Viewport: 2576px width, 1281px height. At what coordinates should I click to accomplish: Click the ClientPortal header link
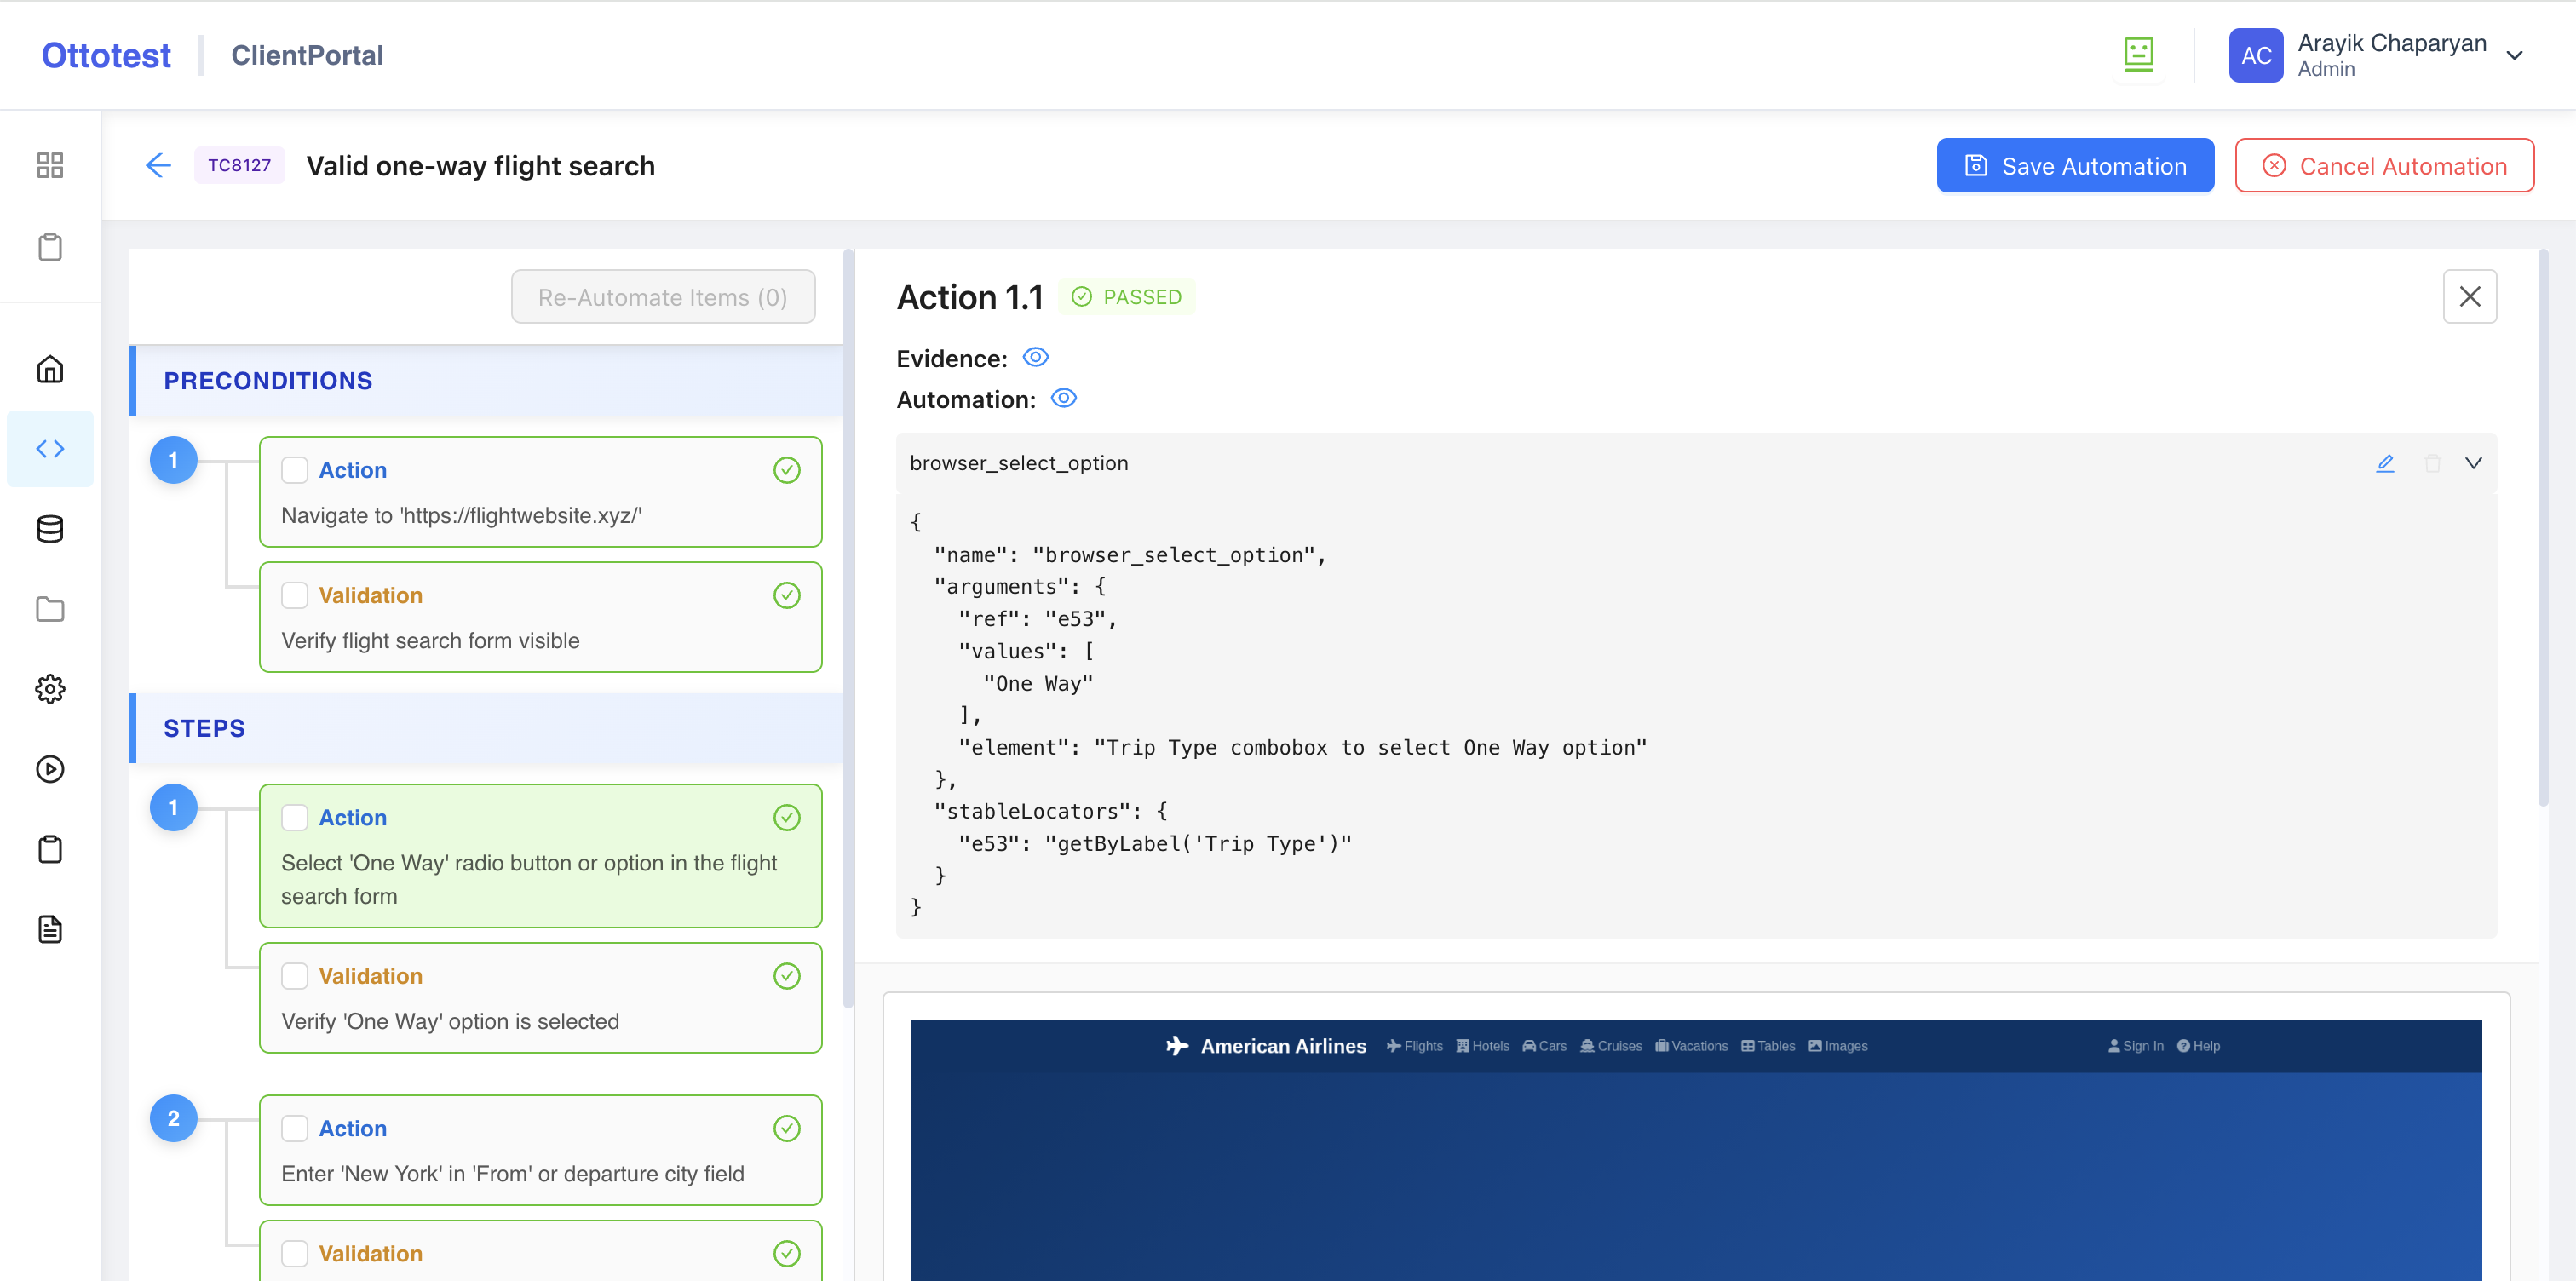pyautogui.click(x=307, y=55)
